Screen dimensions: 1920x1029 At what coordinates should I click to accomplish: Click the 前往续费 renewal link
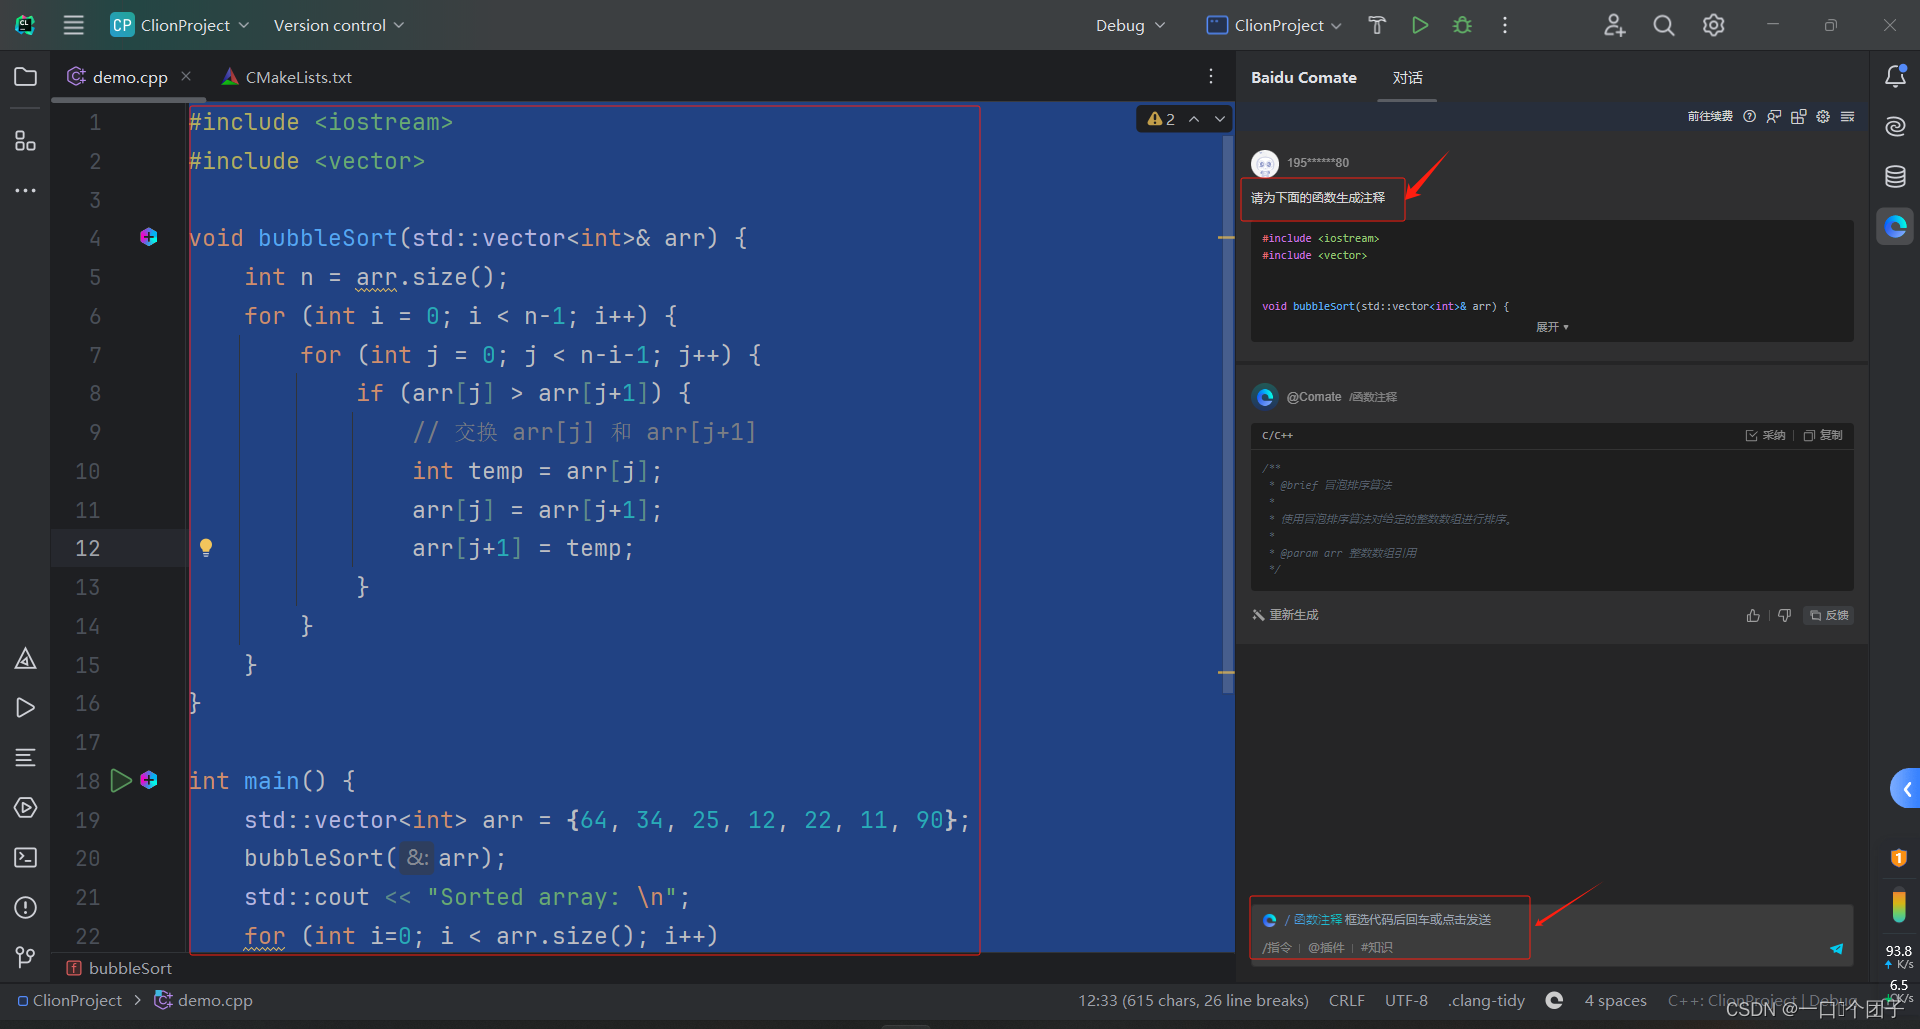1710,116
